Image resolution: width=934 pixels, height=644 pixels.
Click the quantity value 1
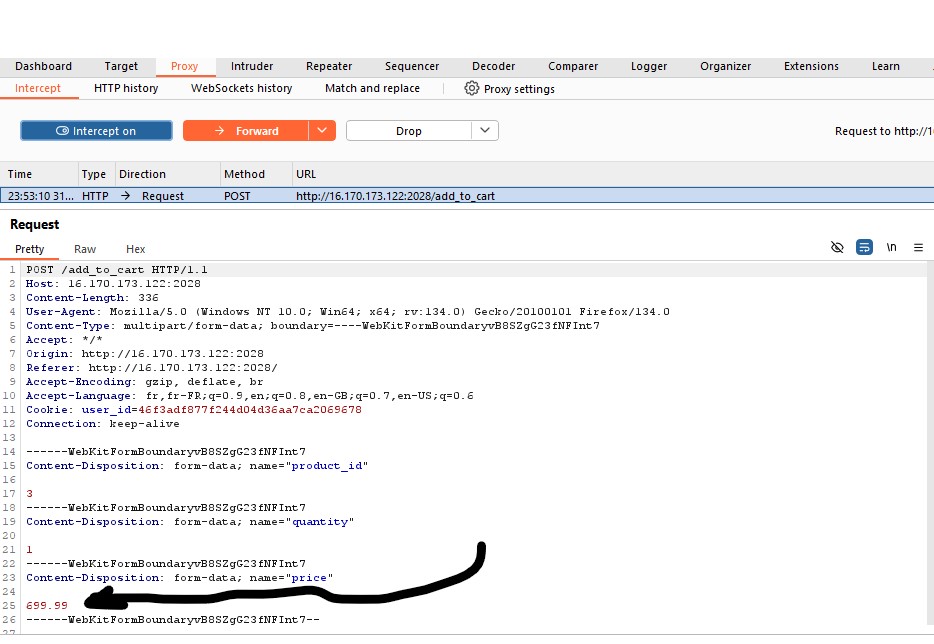tap(29, 549)
